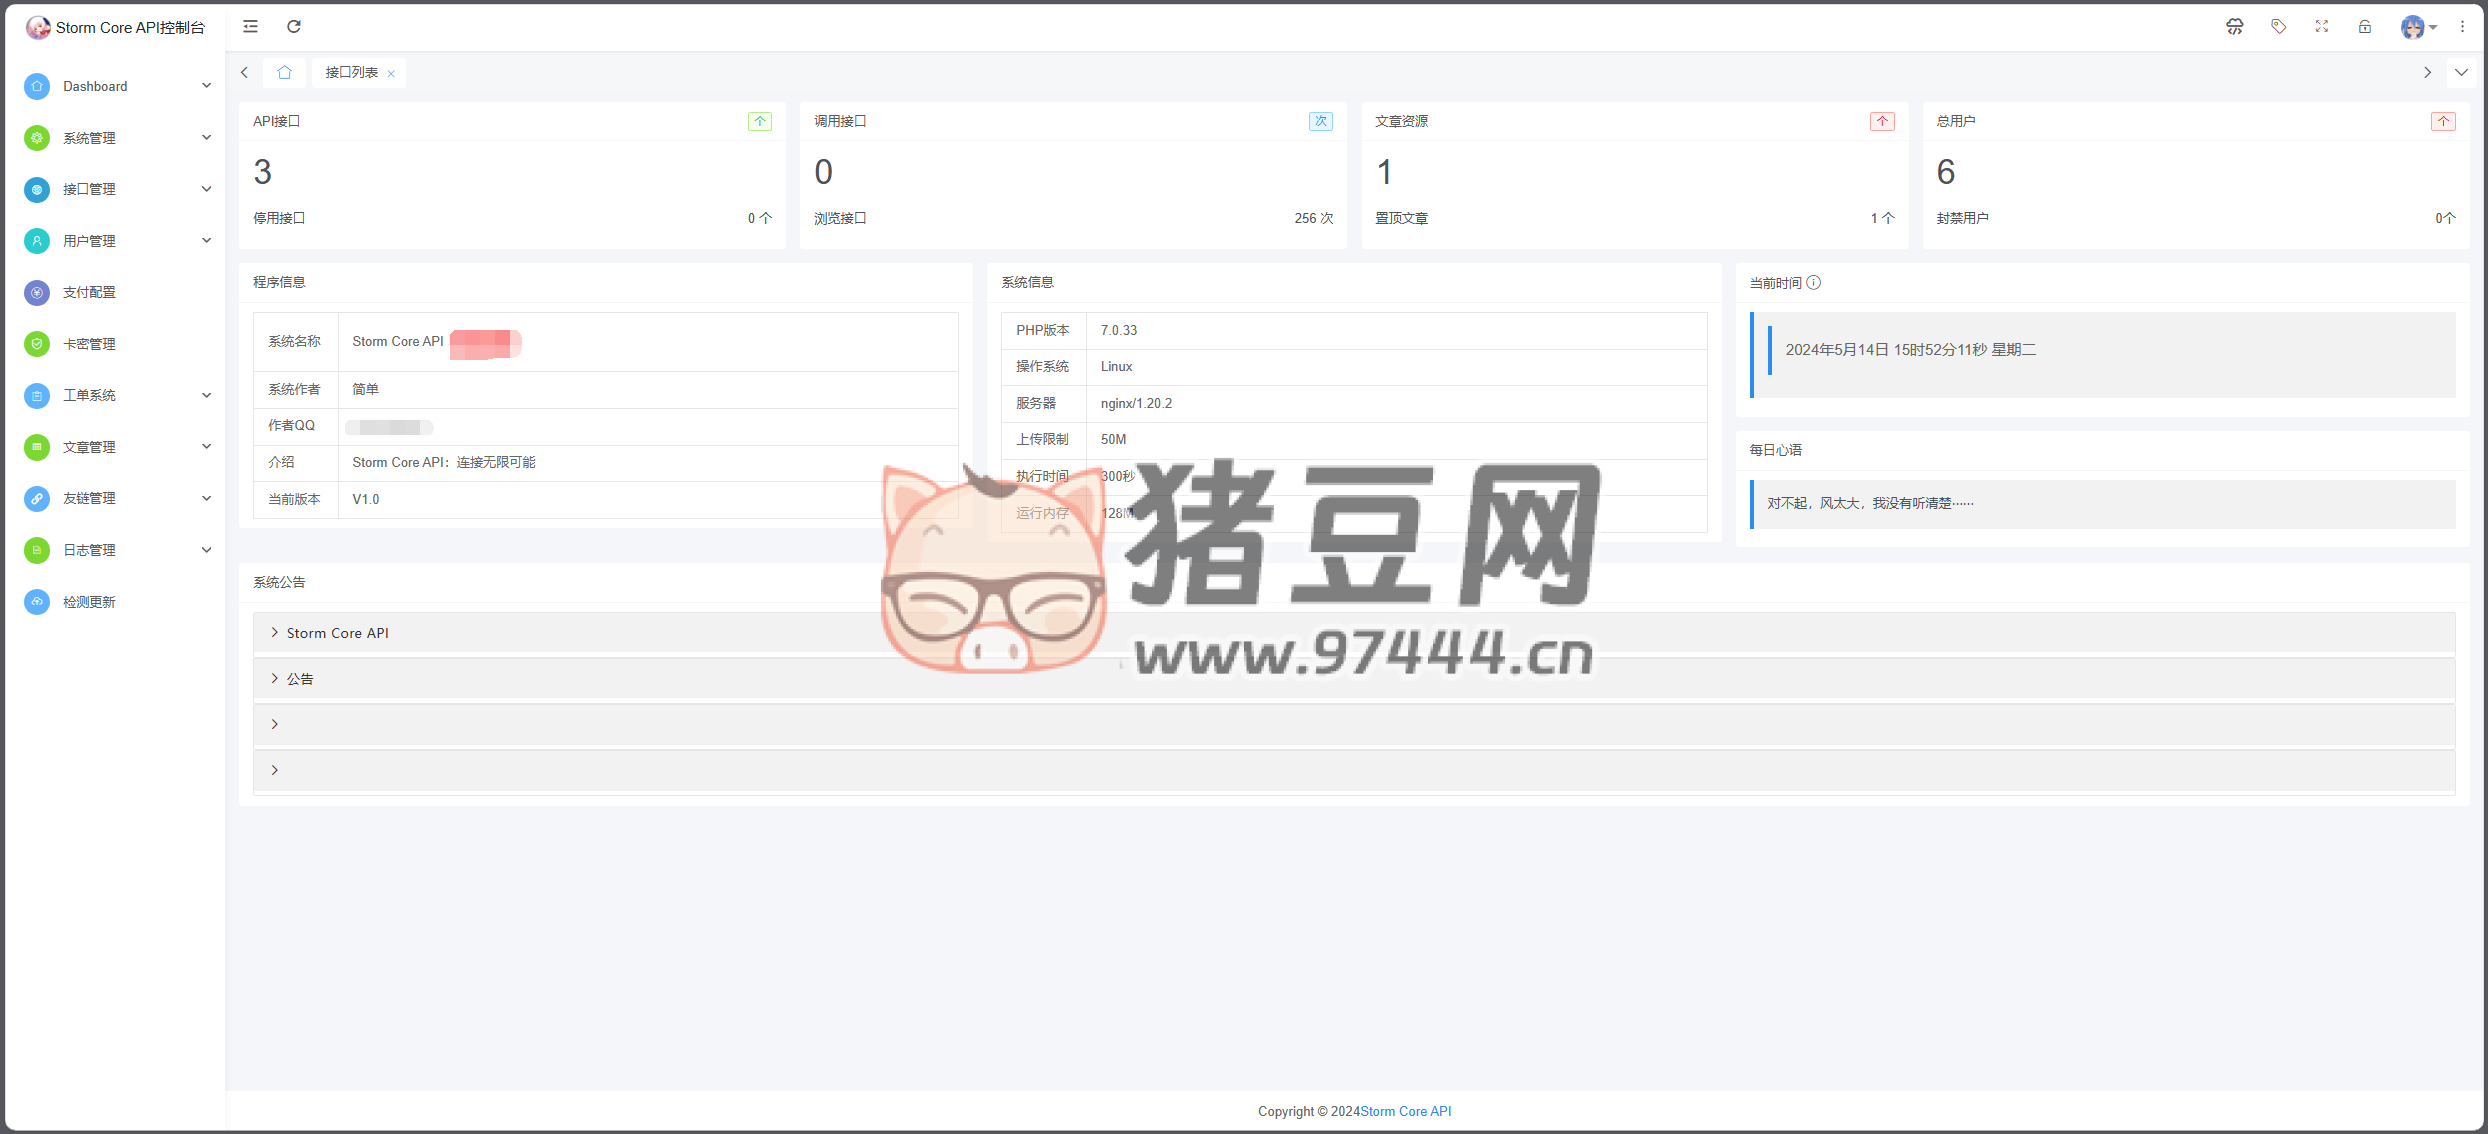The height and width of the screenshot is (1134, 2488).
Task: Switch to the 接口列表 tab
Action: [x=351, y=72]
